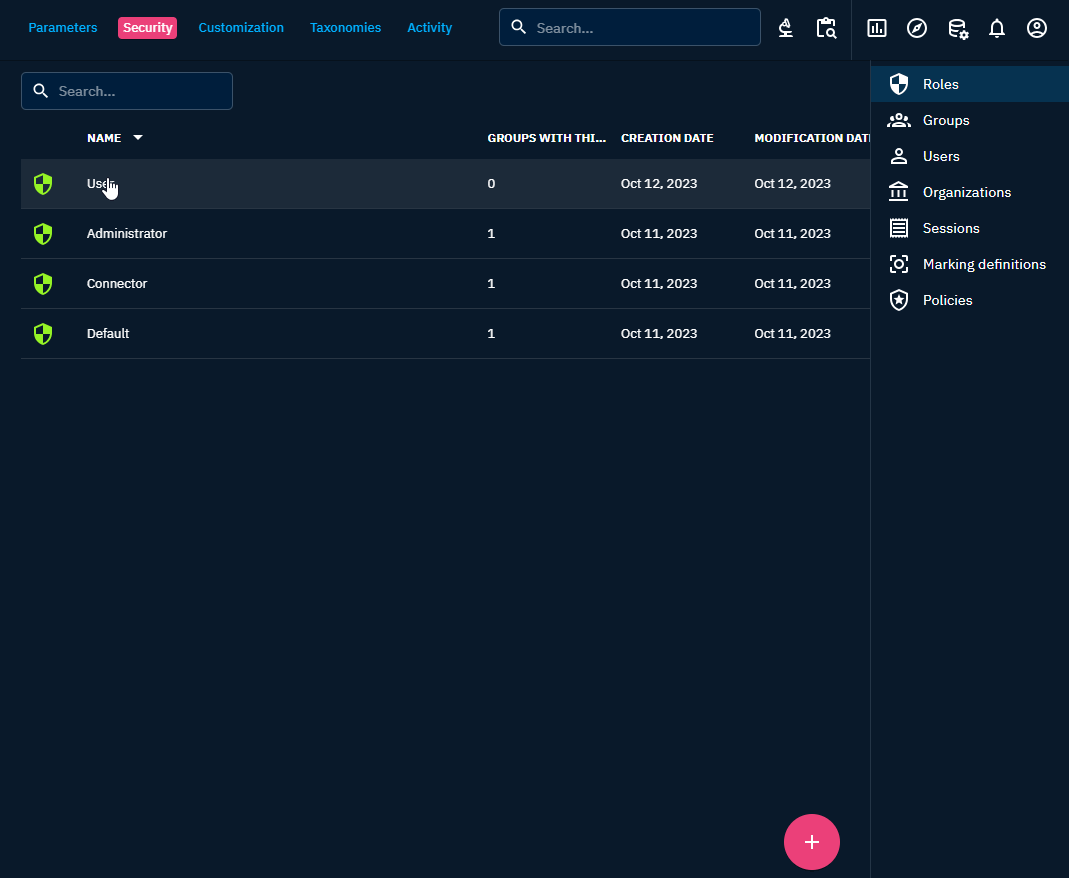Image resolution: width=1069 pixels, height=878 pixels.
Task: Click the Roles shield icon
Action: [x=899, y=84]
